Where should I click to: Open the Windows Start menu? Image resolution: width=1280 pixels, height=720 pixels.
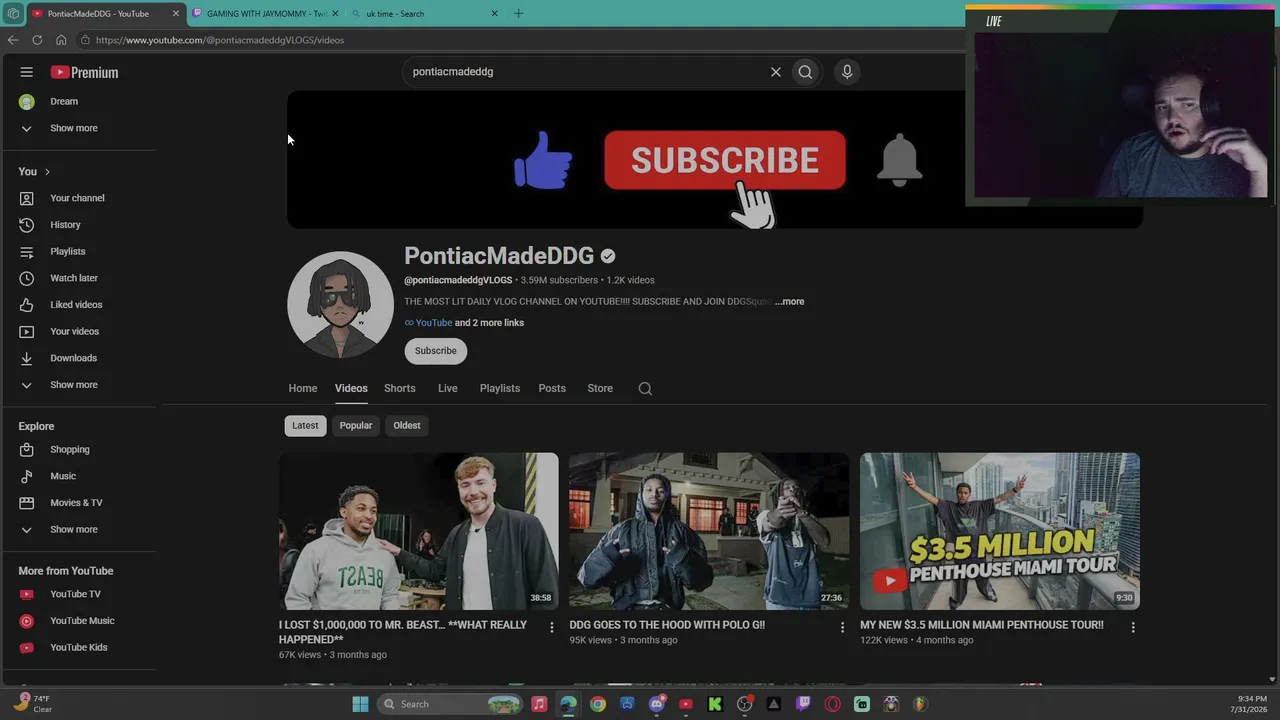pyautogui.click(x=360, y=704)
